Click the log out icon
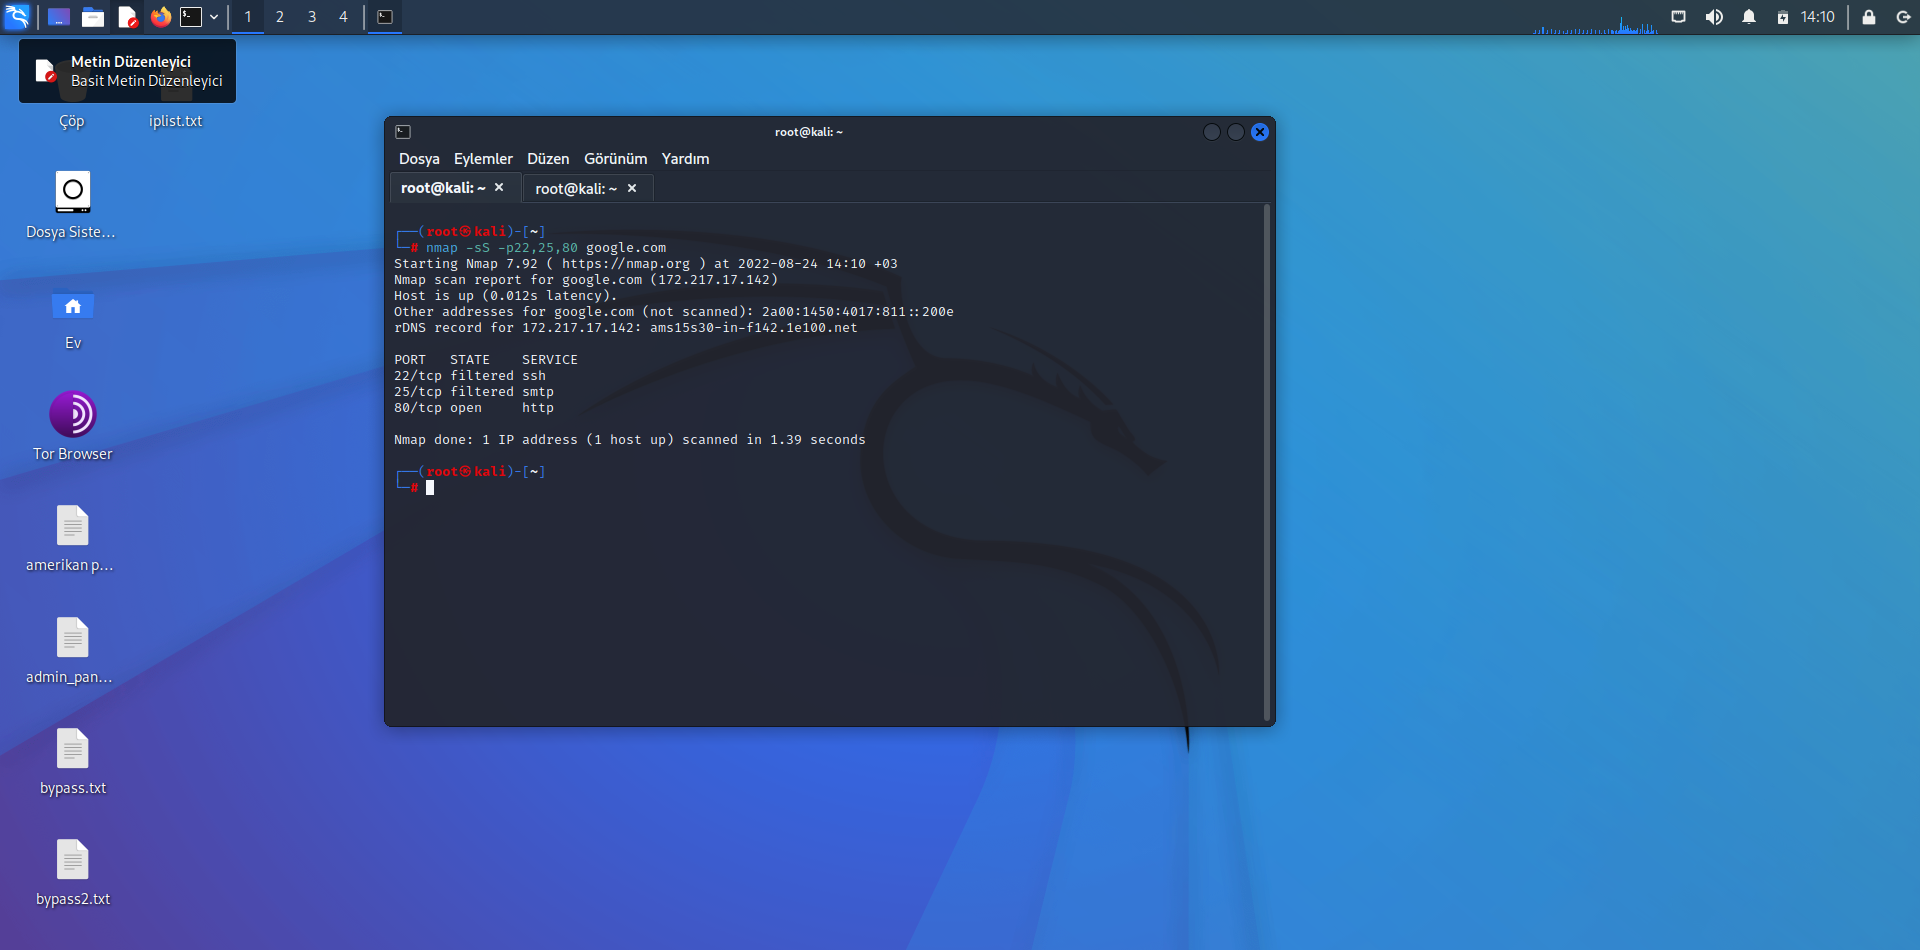Viewport: 1920px width, 950px height. (x=1903, y=17)
